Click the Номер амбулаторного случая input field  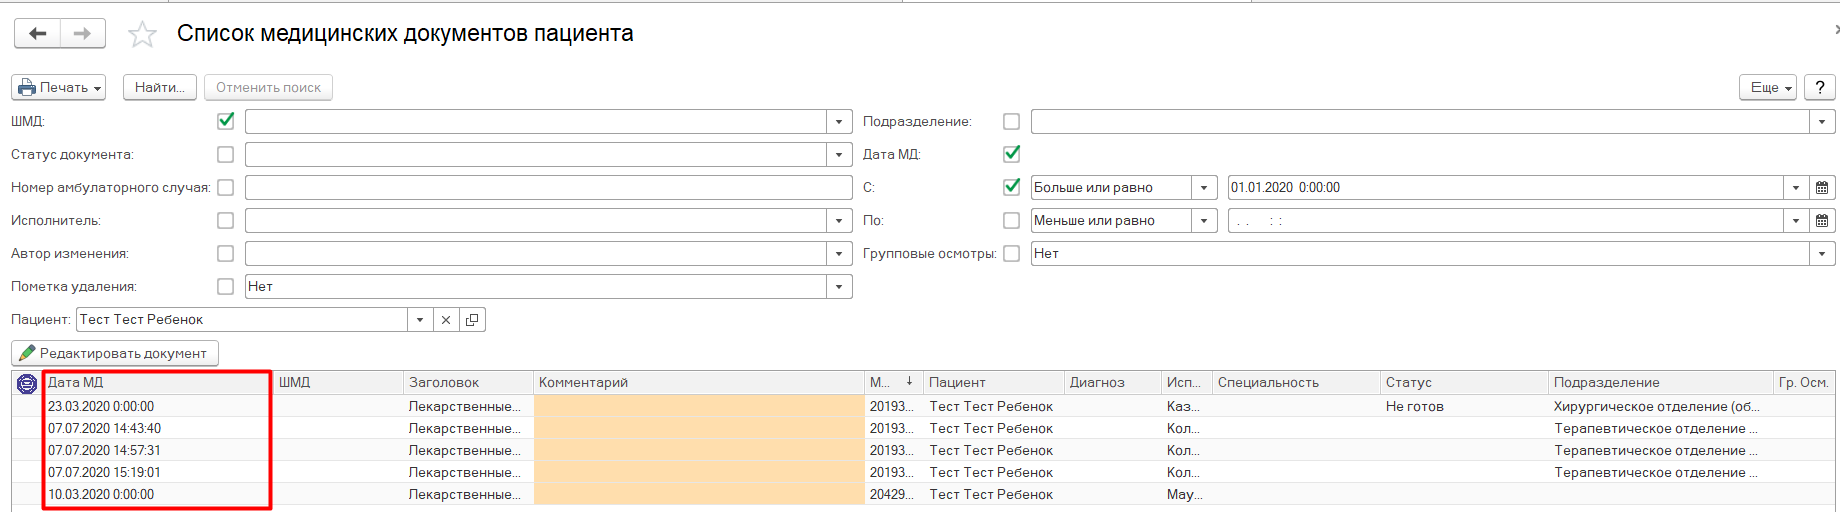click(548, 188)
